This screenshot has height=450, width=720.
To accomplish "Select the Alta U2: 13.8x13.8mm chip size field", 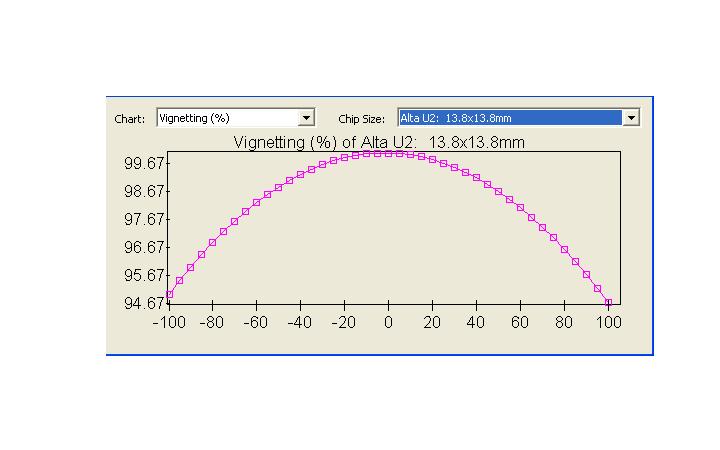I will click(518, 118).
